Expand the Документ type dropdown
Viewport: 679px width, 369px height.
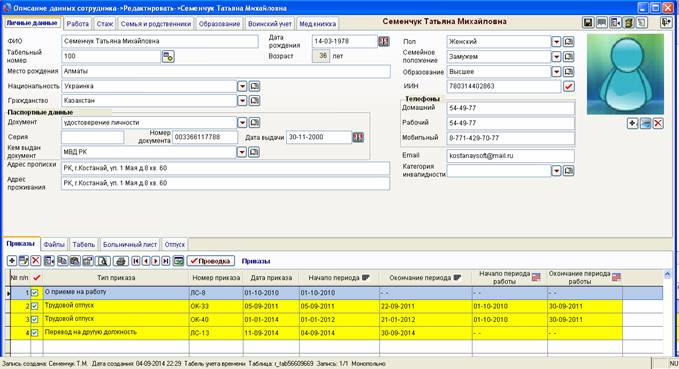pos(242,123)
